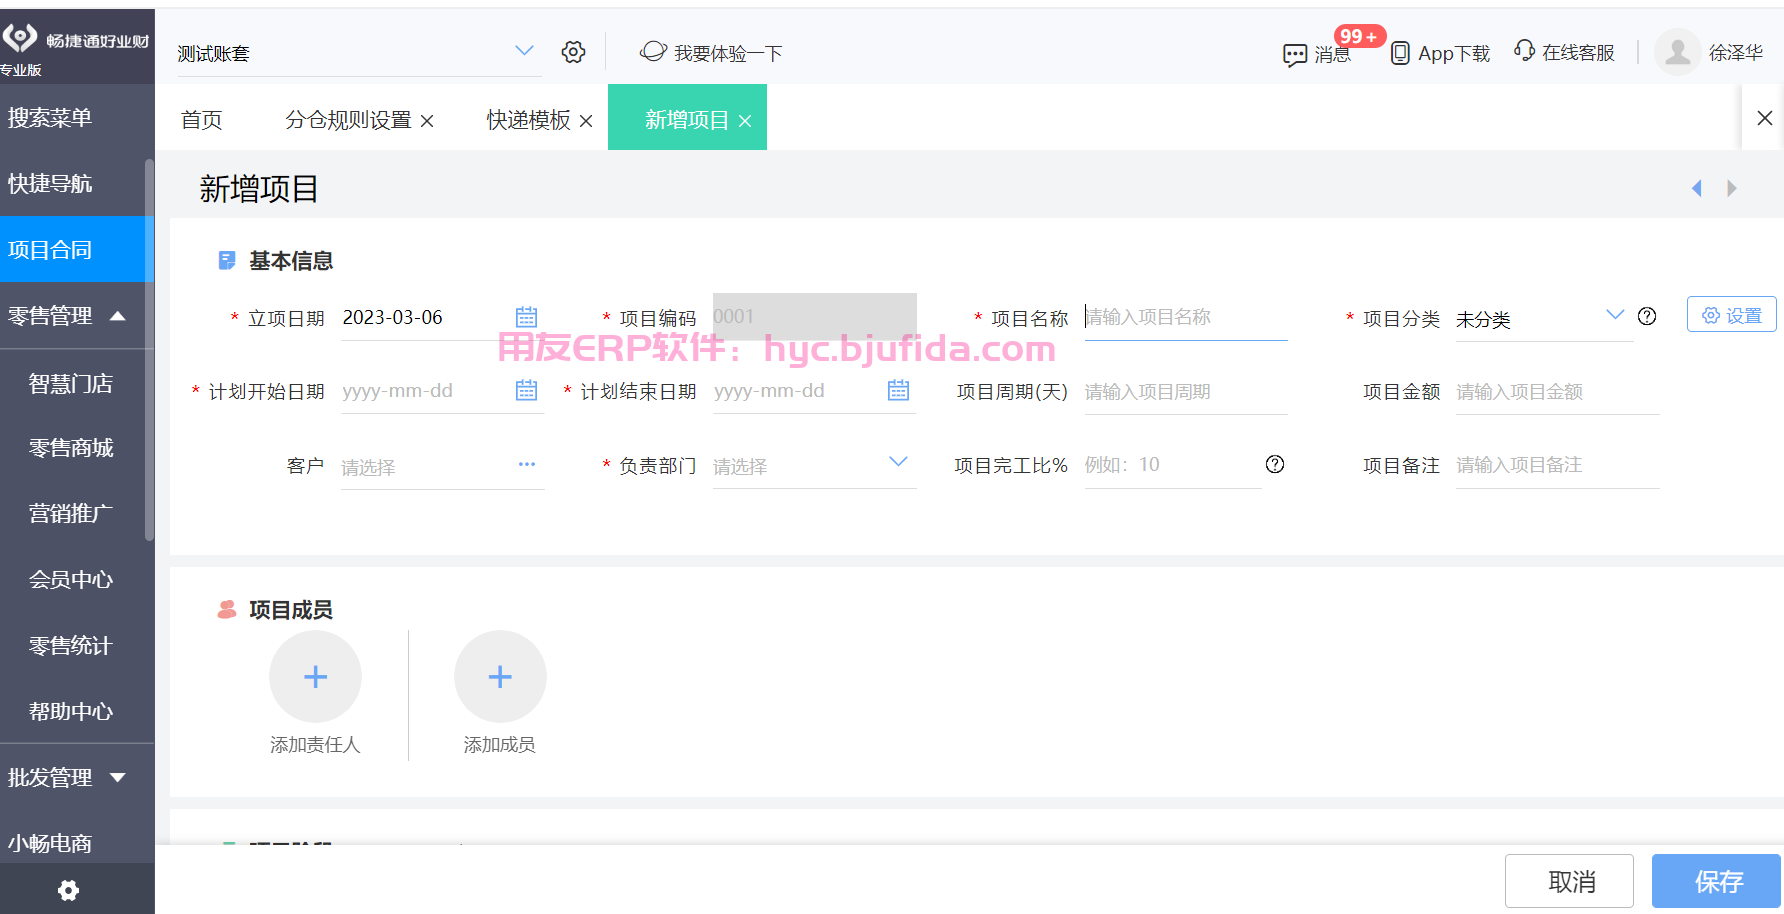Click plus icon to 添加成员
Screen dimensions: 1784x914
[500, 677]
